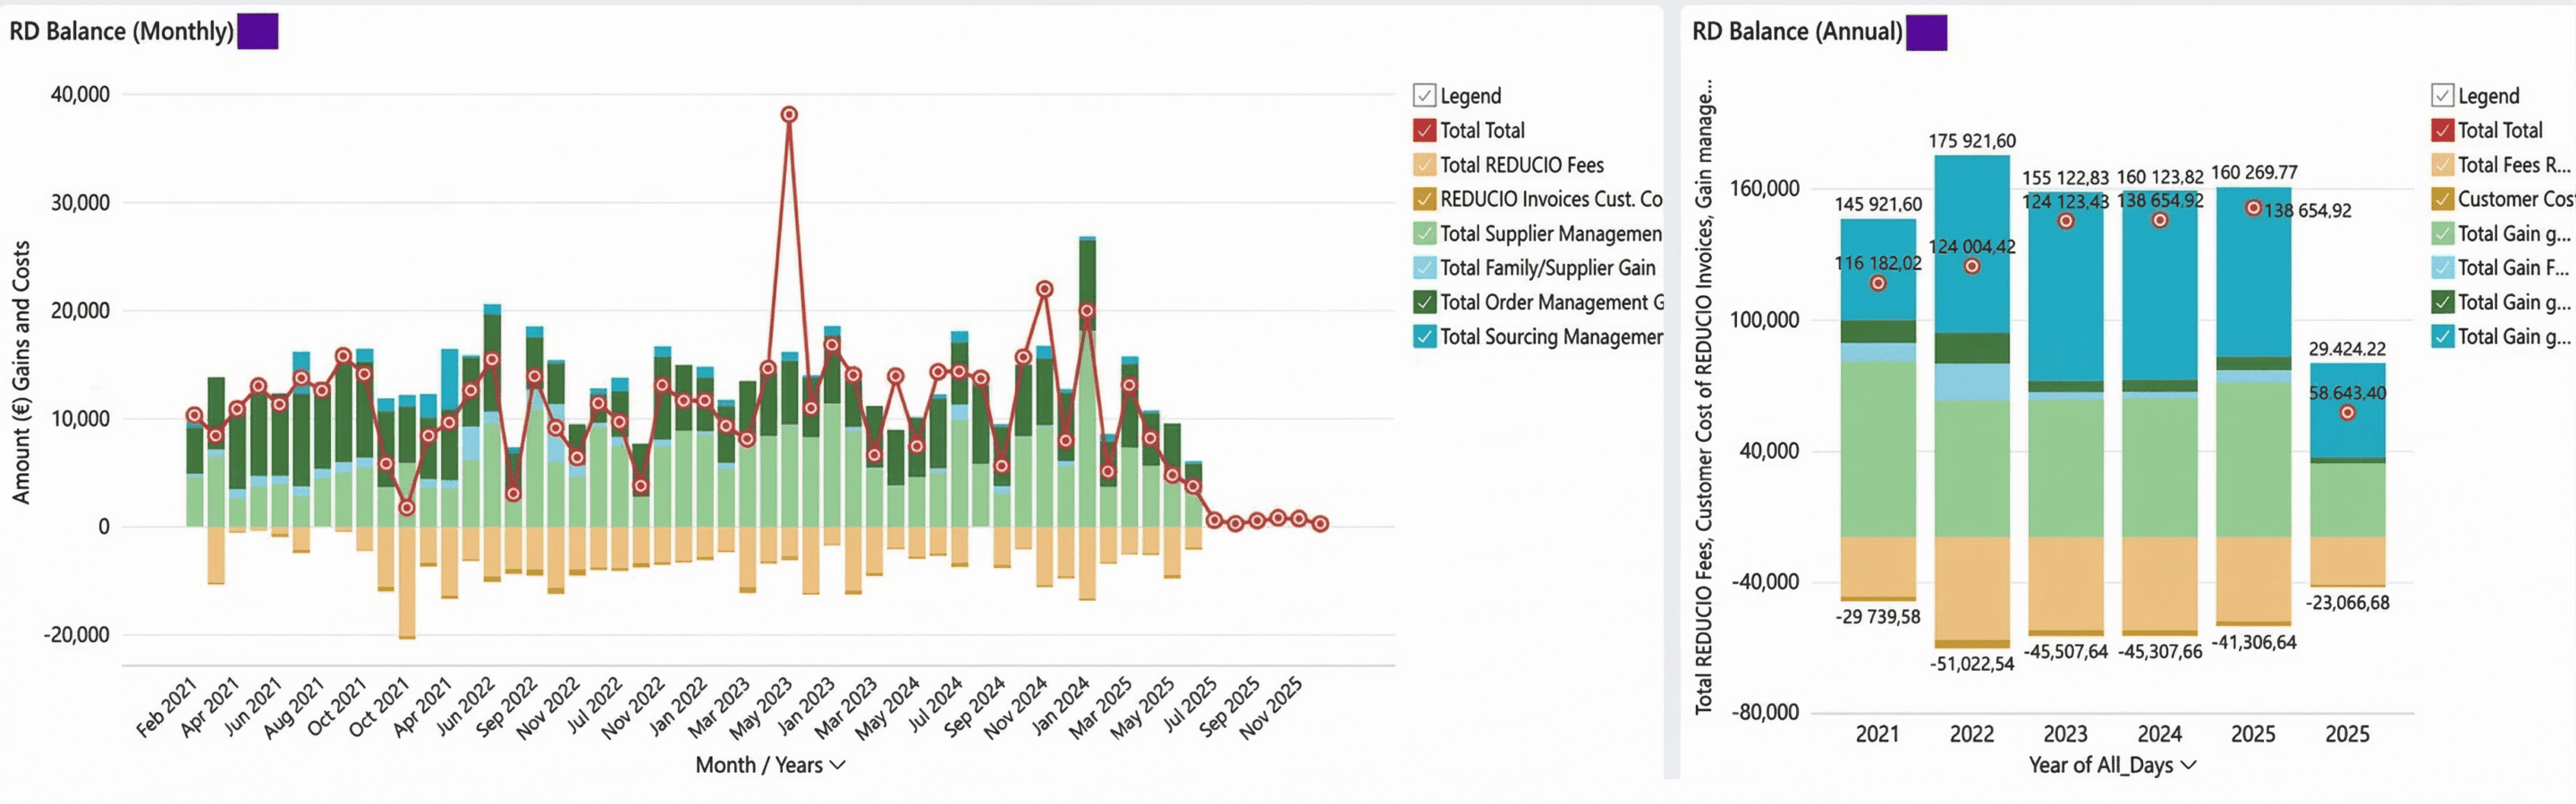The height and width of the screenshot is (804, 2576).
Task: Click purple square beside RD Balance (Annual)
Action: [1926, 32]
